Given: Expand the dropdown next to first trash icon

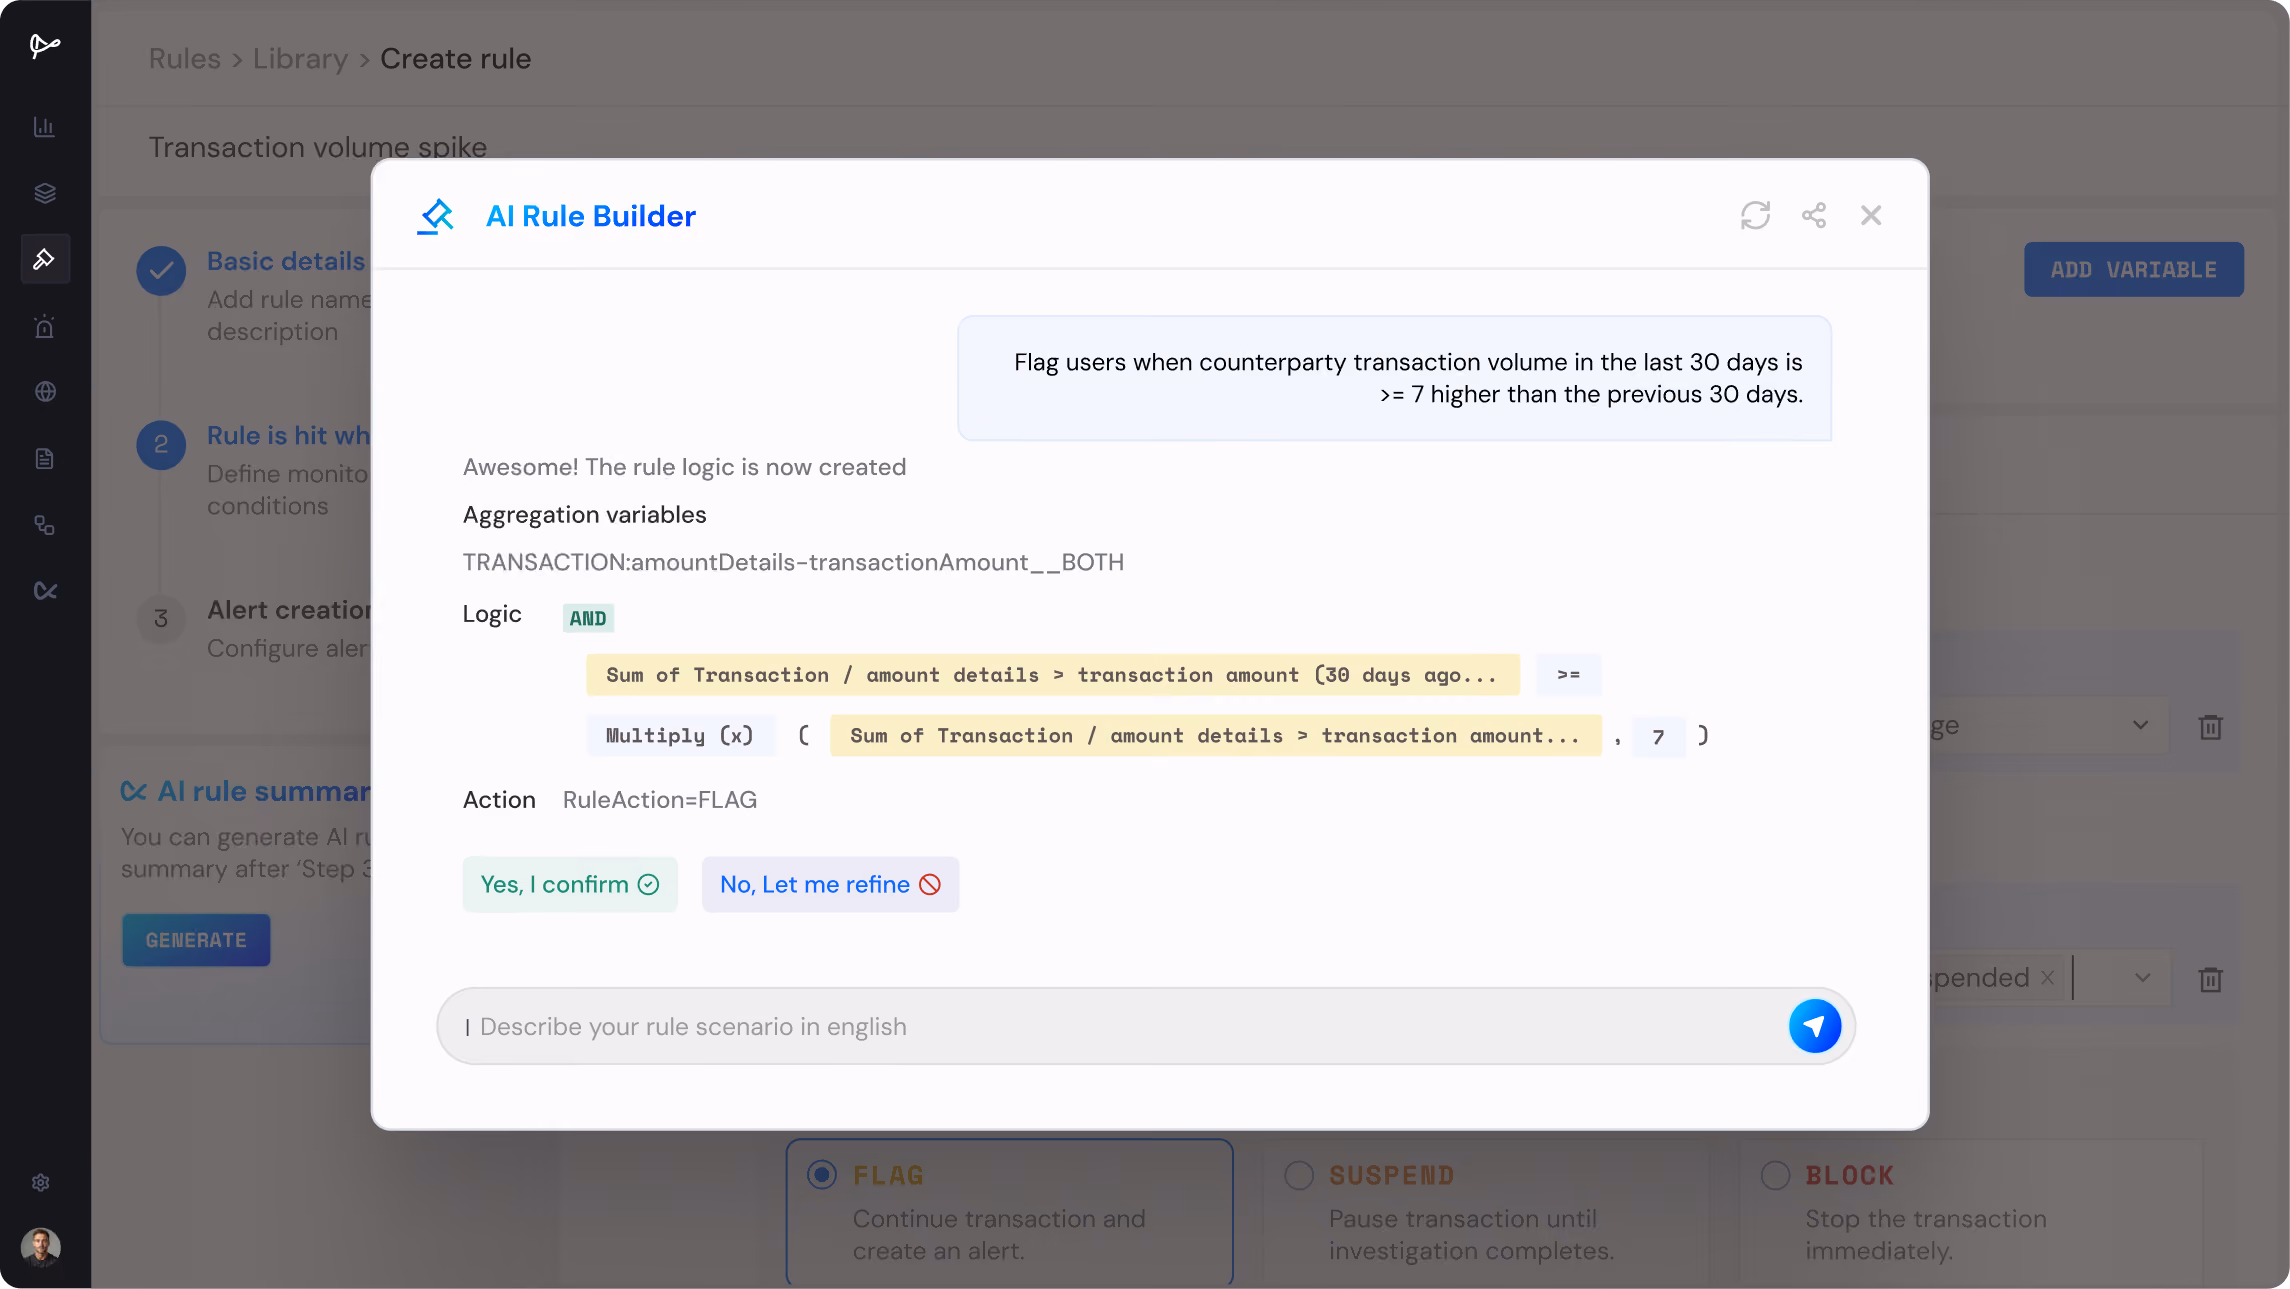Looking at the screenshot, I should pos(2140,725).
